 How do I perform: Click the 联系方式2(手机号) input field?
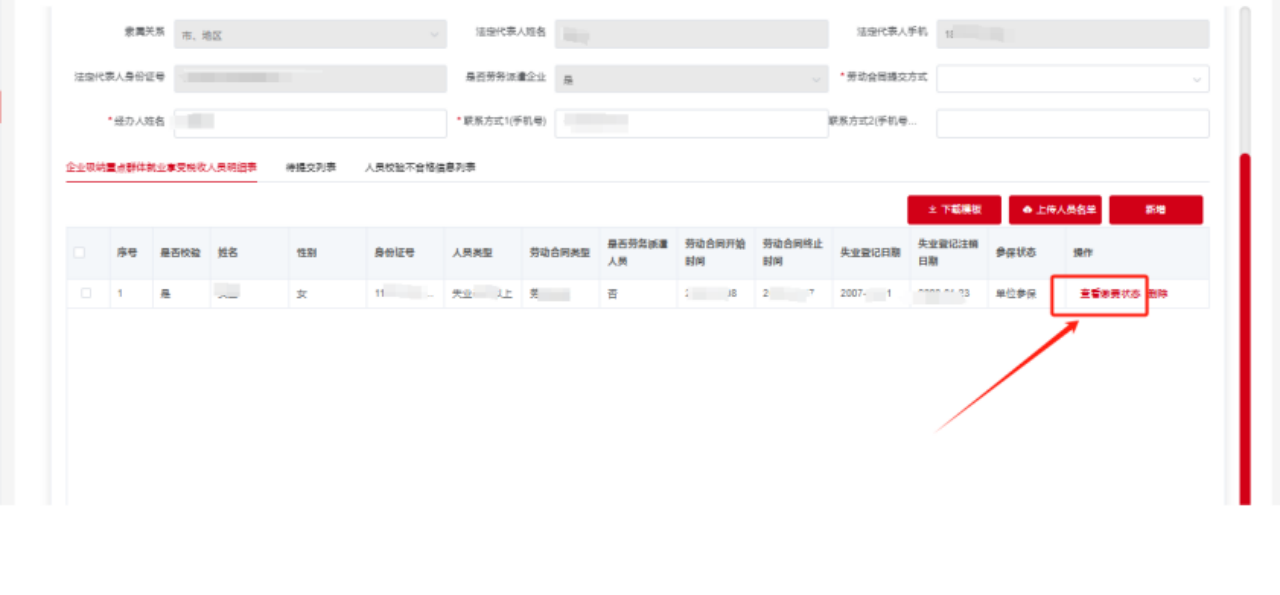(1073, 123)
